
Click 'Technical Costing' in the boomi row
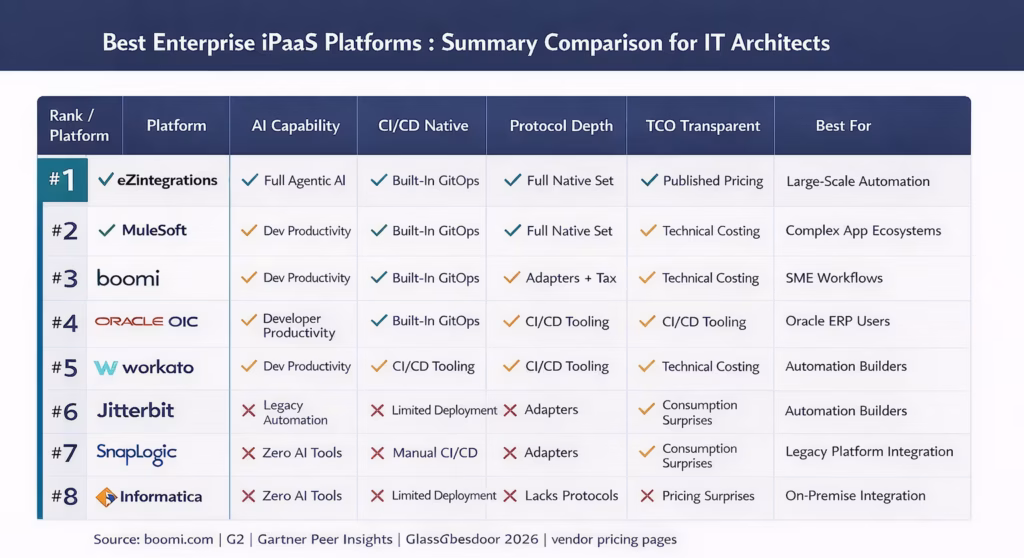point(711,278)
